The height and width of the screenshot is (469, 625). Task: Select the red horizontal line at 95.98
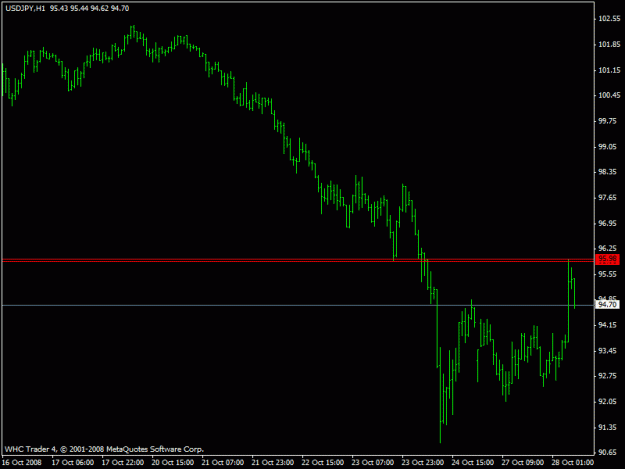pyautogui.click(x=298, y=260)
